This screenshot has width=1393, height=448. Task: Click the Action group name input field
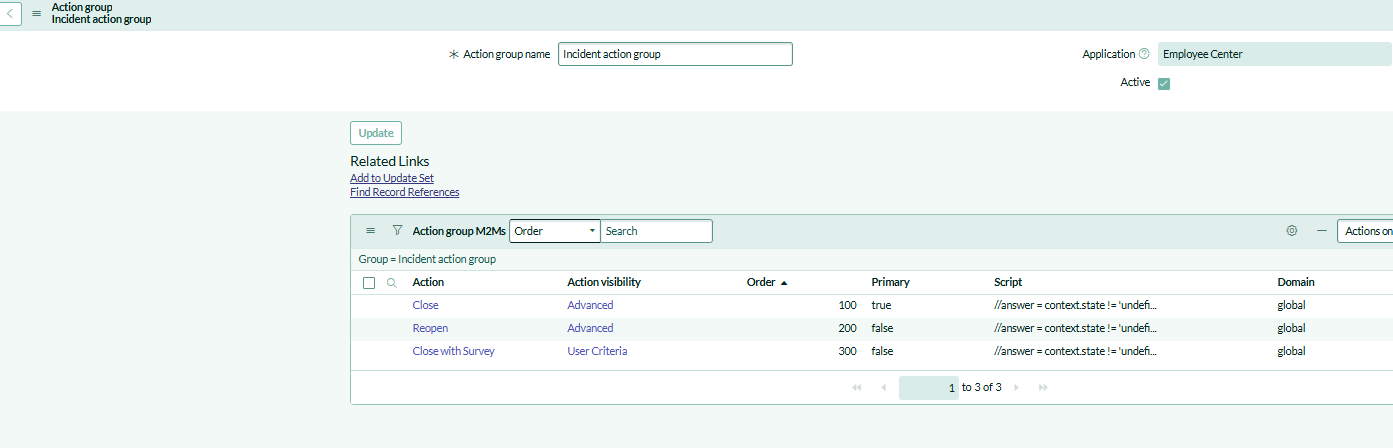coord(675,54)
